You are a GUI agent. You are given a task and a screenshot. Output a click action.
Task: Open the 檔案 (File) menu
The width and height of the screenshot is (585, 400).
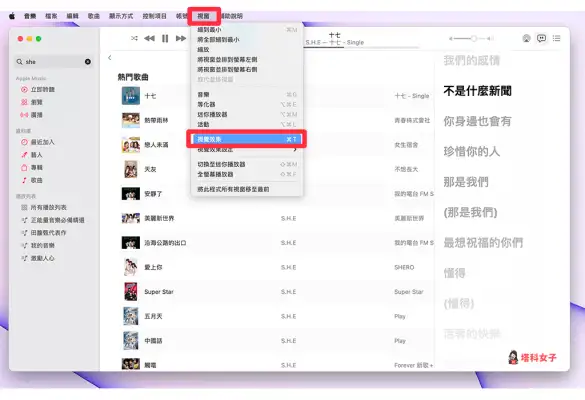51,16
